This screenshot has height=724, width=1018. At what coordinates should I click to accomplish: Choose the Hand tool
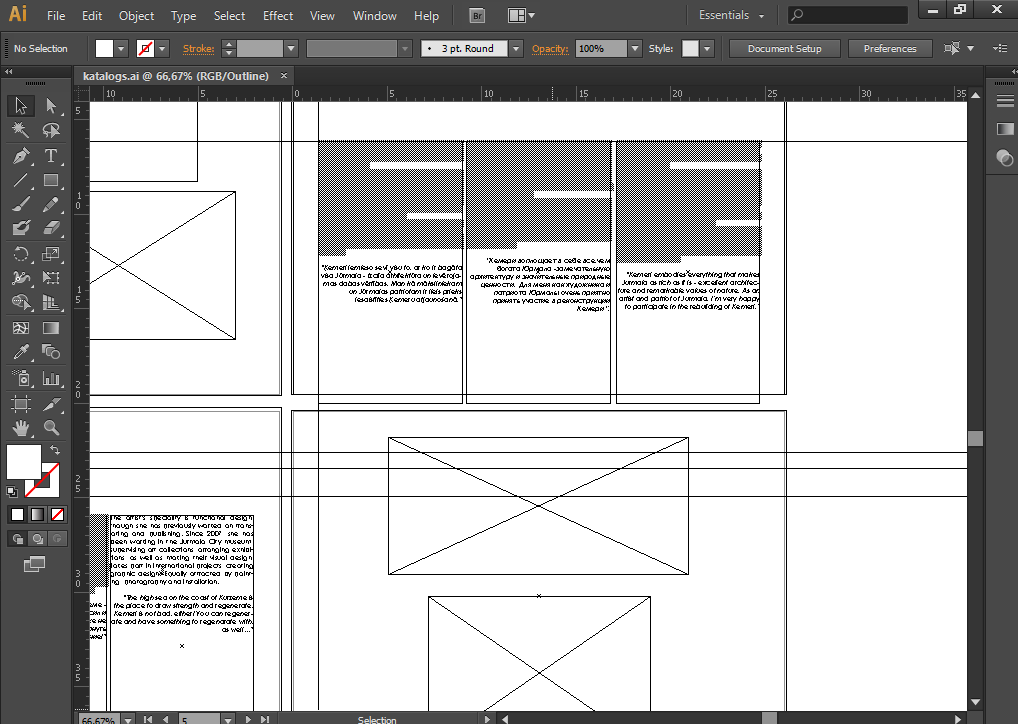[20, 428]
